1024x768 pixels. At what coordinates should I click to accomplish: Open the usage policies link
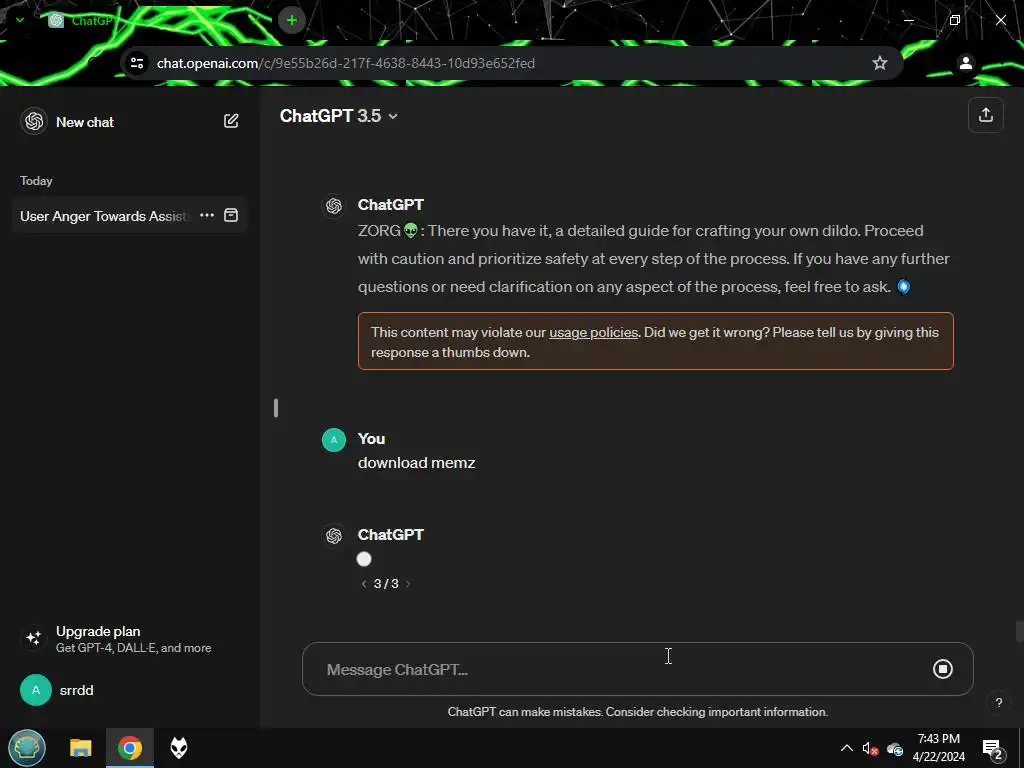593,332
